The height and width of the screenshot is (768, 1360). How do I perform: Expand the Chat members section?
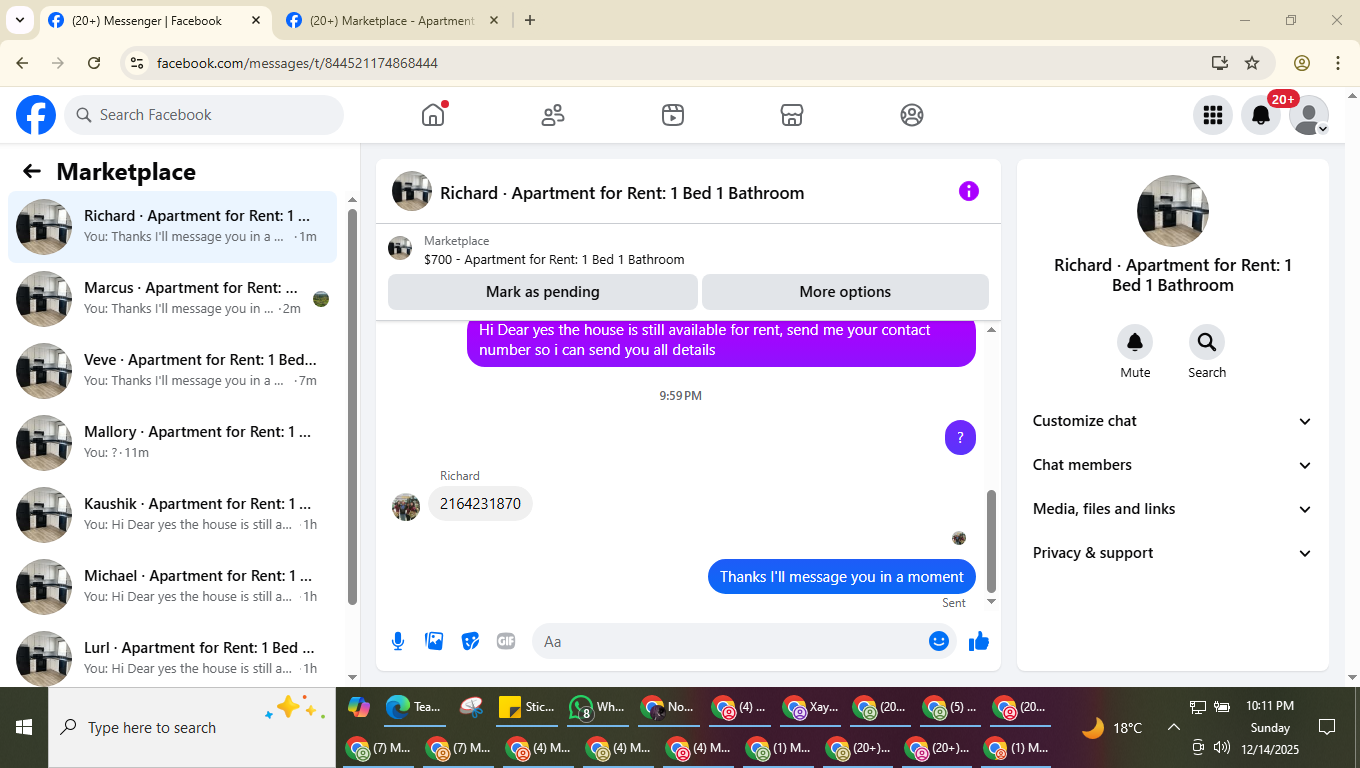pos(1173,465)
